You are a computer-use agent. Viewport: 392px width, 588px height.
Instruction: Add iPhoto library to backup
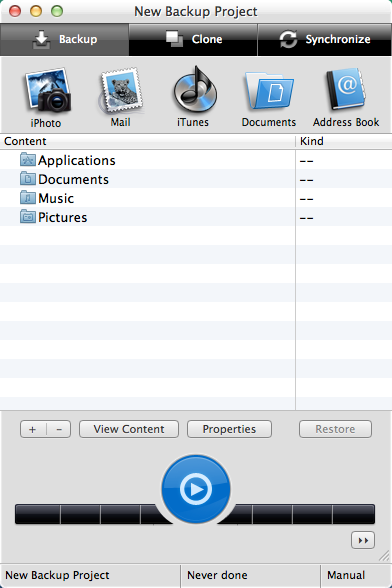(x=47, y=97)
